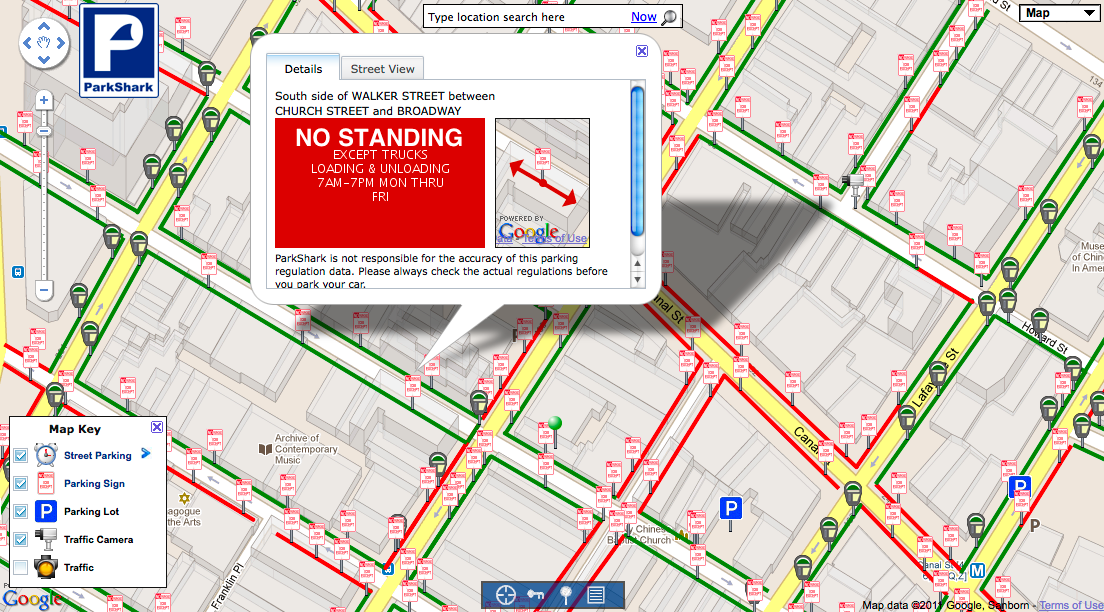Click the crosshair locate icon in bottom toolbar

click(x=506, y=595)
